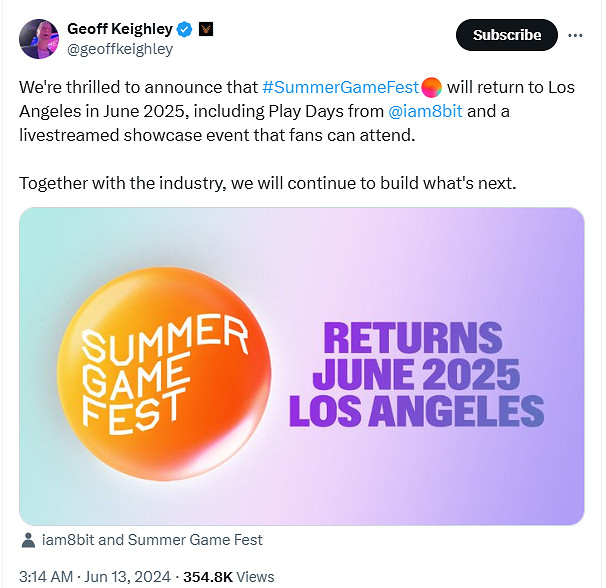Open the "iam8bit and Summer Game Fest" tagged link
This screenshot has height=588, width=606.
pyautogui.click(x=152, y=540)
